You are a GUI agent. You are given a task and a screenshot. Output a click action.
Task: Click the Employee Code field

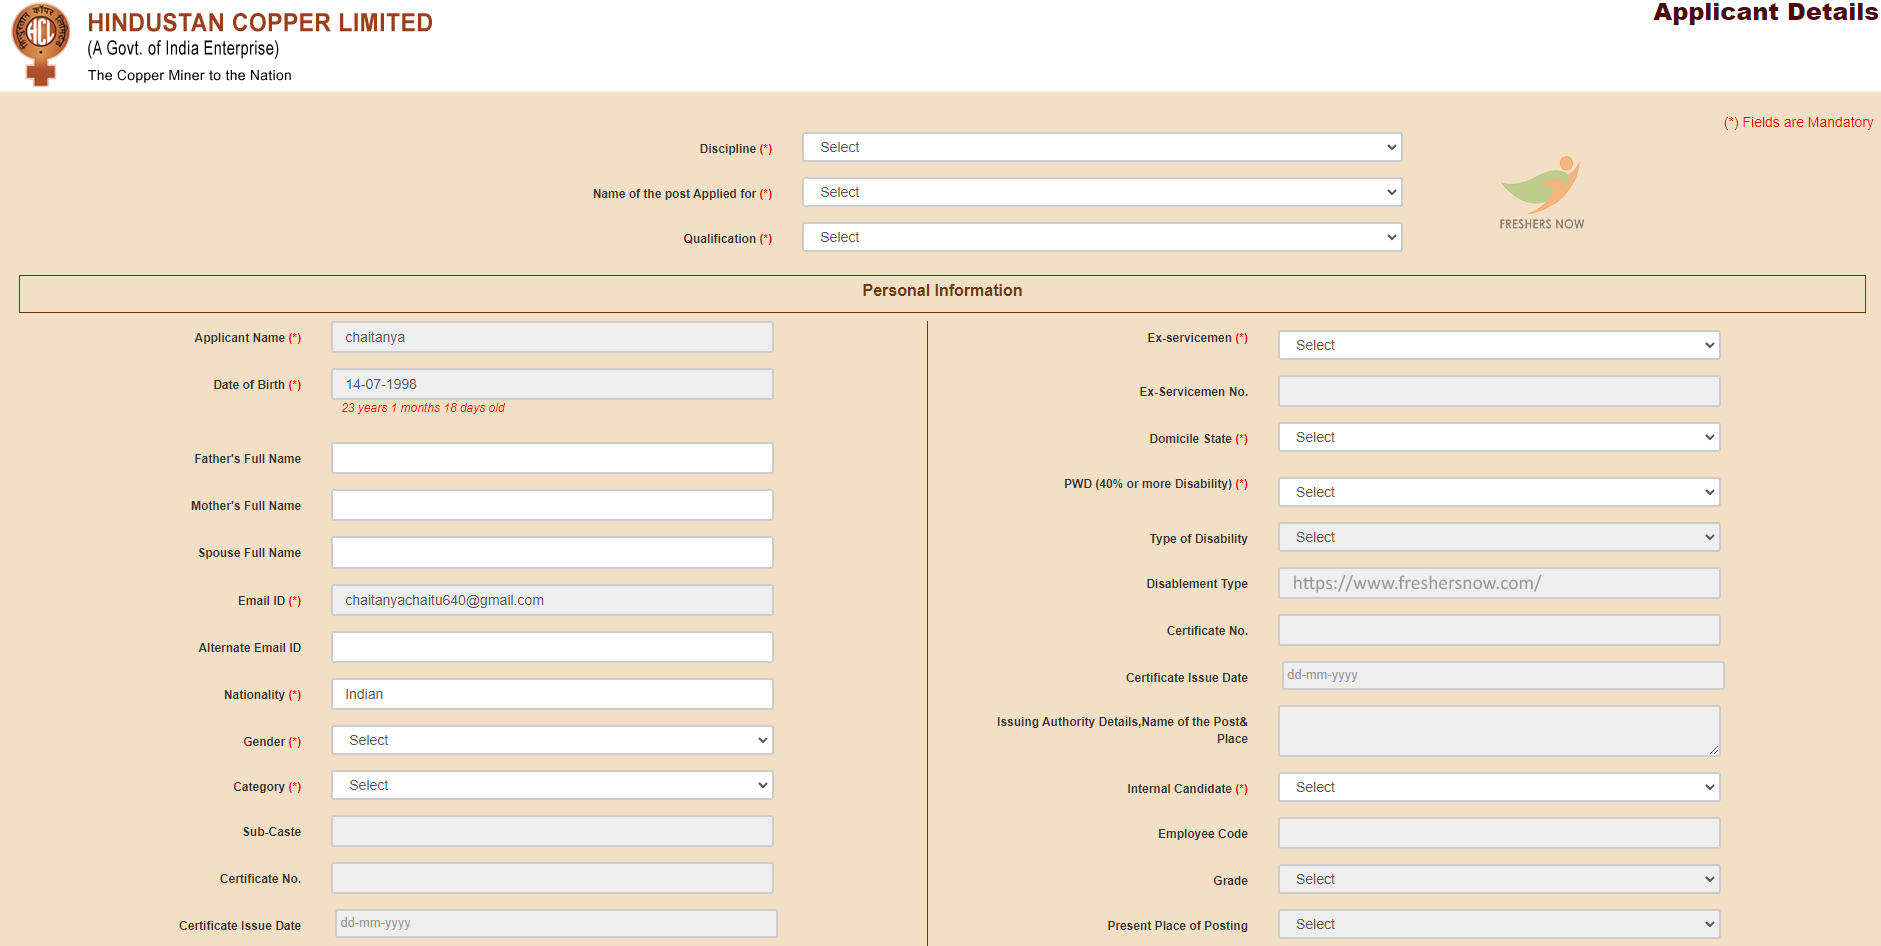[x=1499, y=833]
